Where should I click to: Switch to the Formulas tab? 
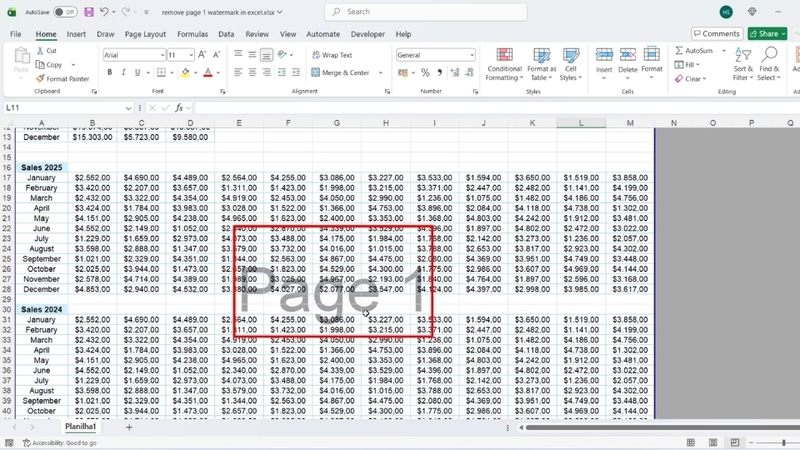pyautogui.click(x=192, y=34)
